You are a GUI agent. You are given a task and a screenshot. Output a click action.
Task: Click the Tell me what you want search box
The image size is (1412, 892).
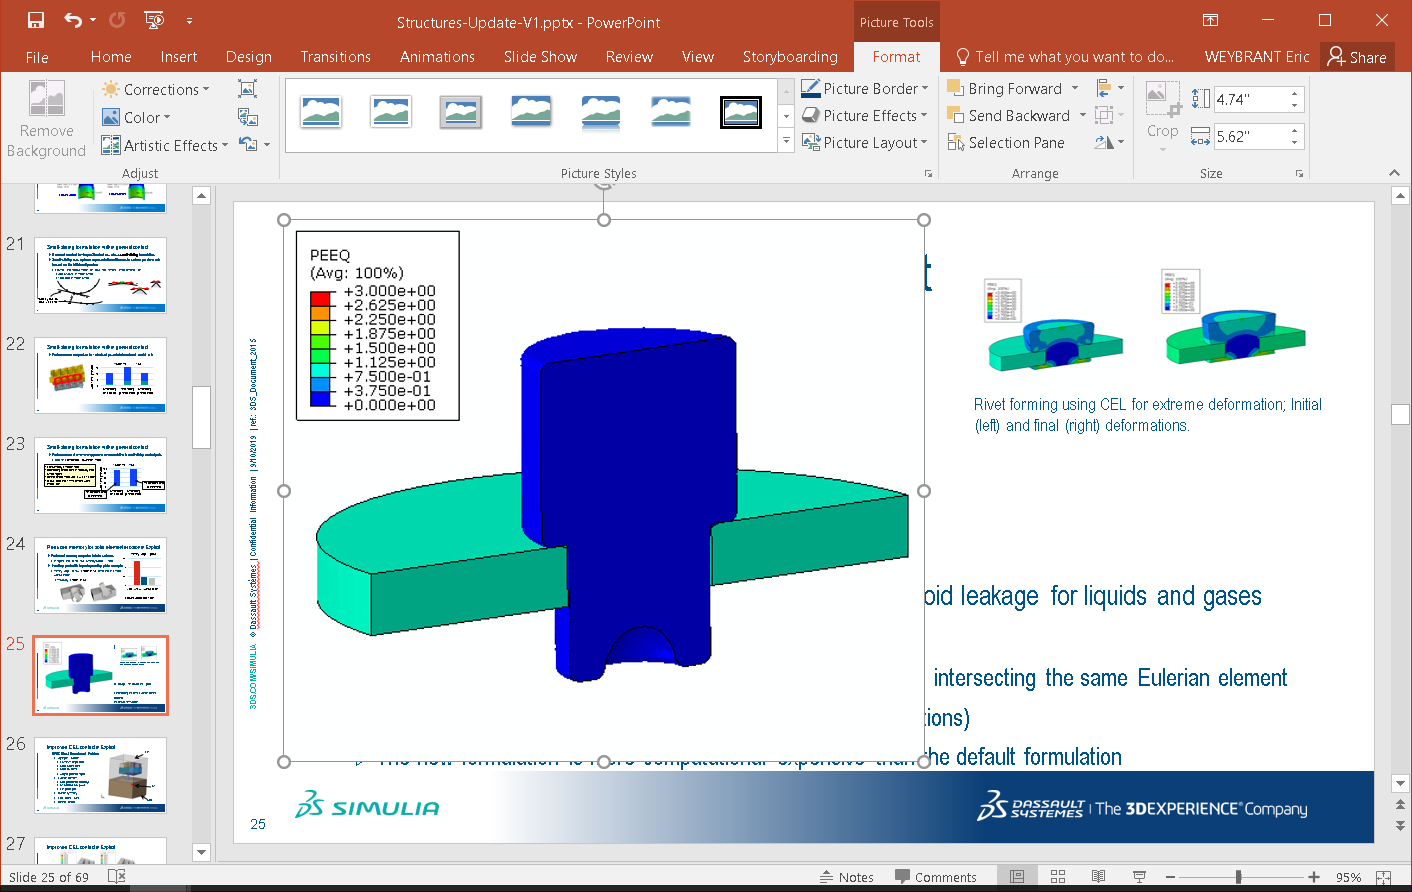tap(1065, 57)
